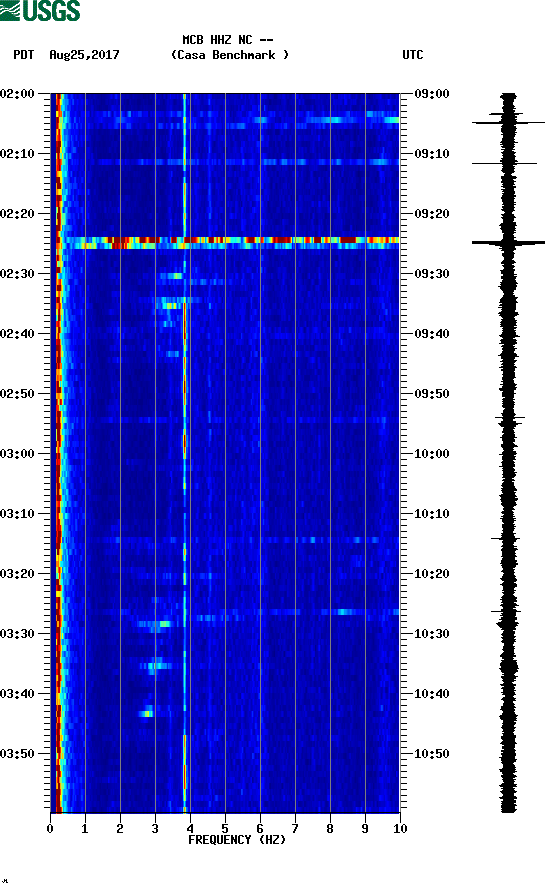
Task: Click the 09:50 UTC time label
Action: (432, 394)
